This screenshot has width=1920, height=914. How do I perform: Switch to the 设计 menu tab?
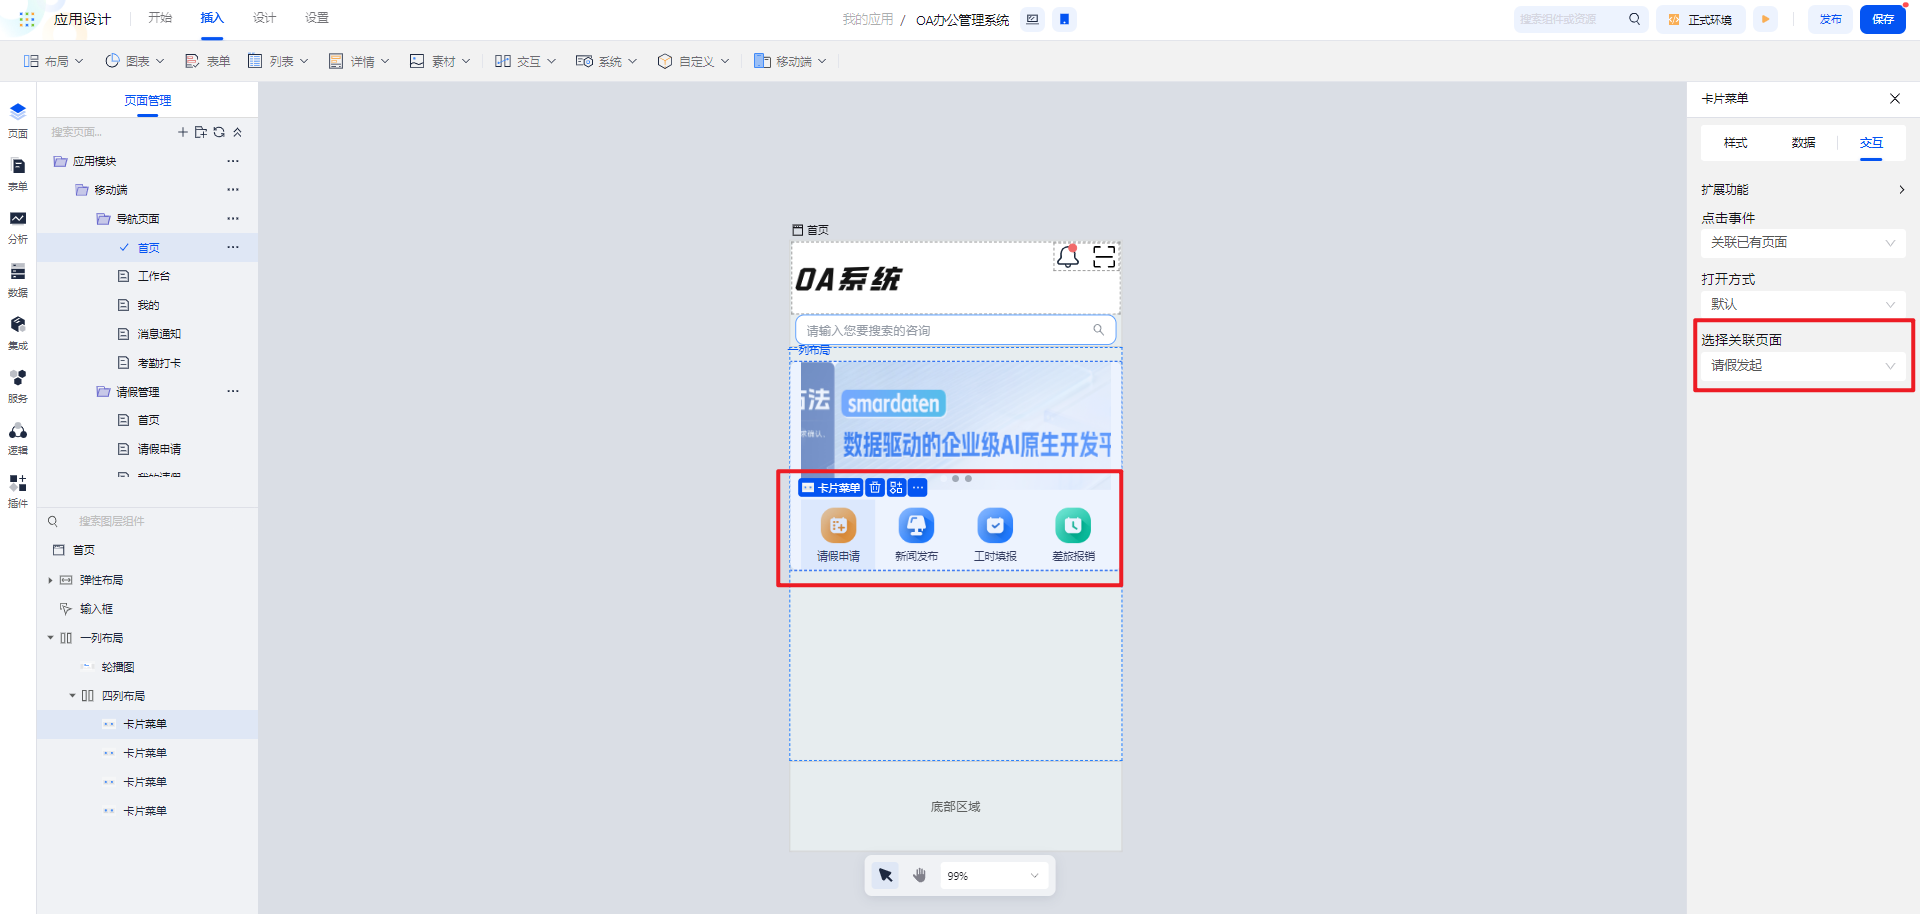[x=264, y=18]
